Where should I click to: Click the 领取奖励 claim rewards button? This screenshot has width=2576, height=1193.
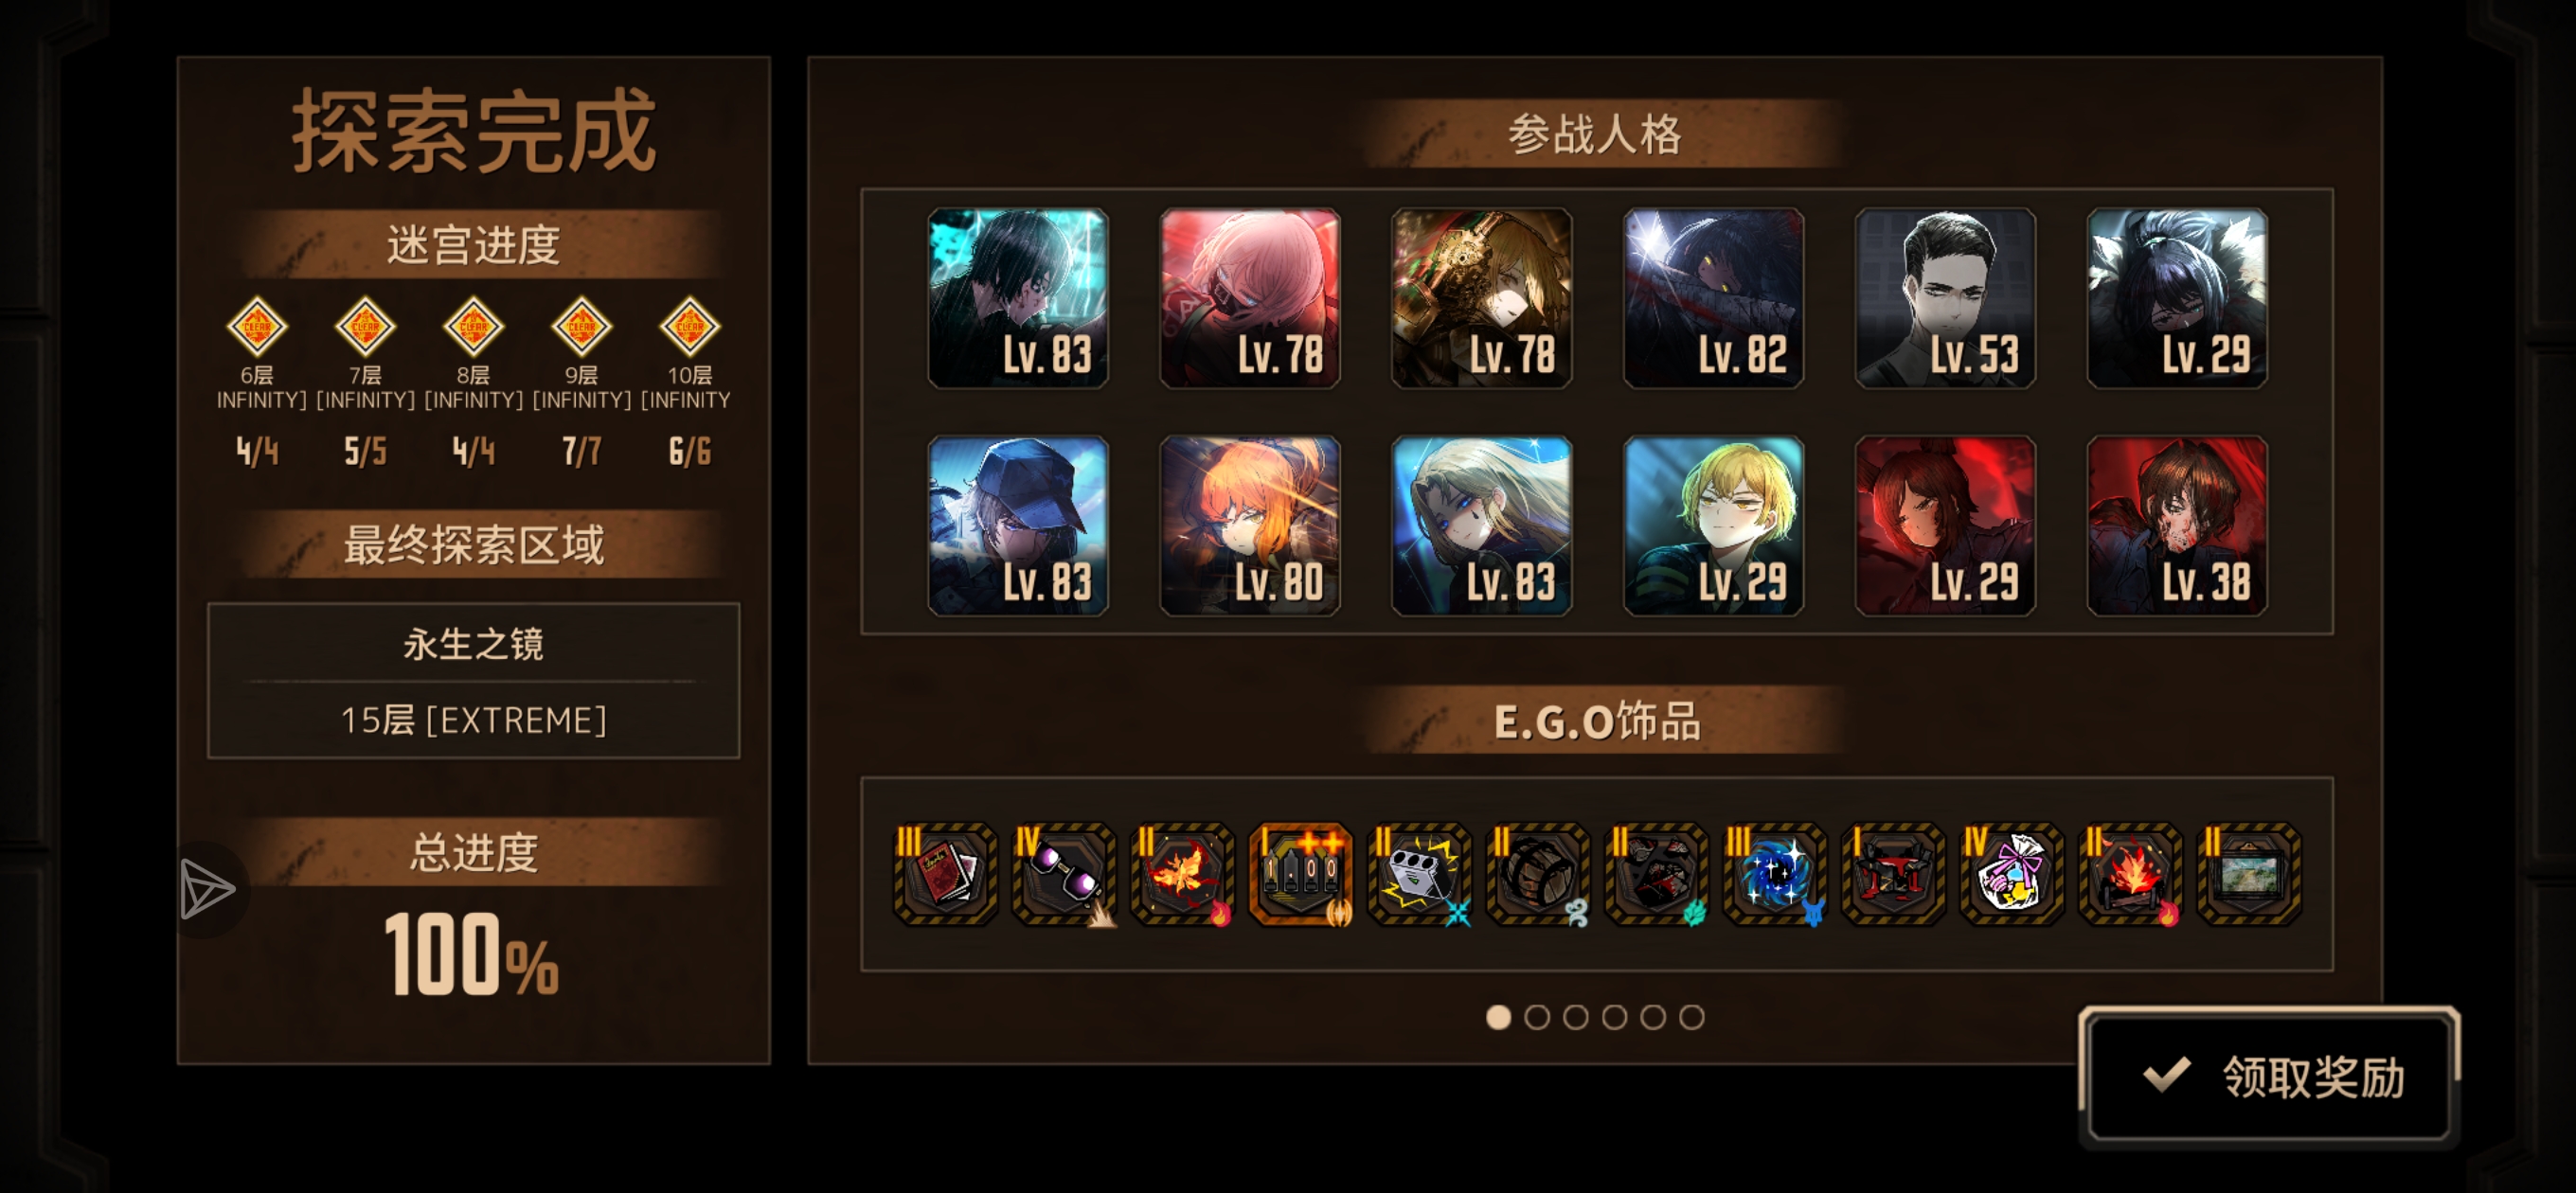pos(2268,1077)
